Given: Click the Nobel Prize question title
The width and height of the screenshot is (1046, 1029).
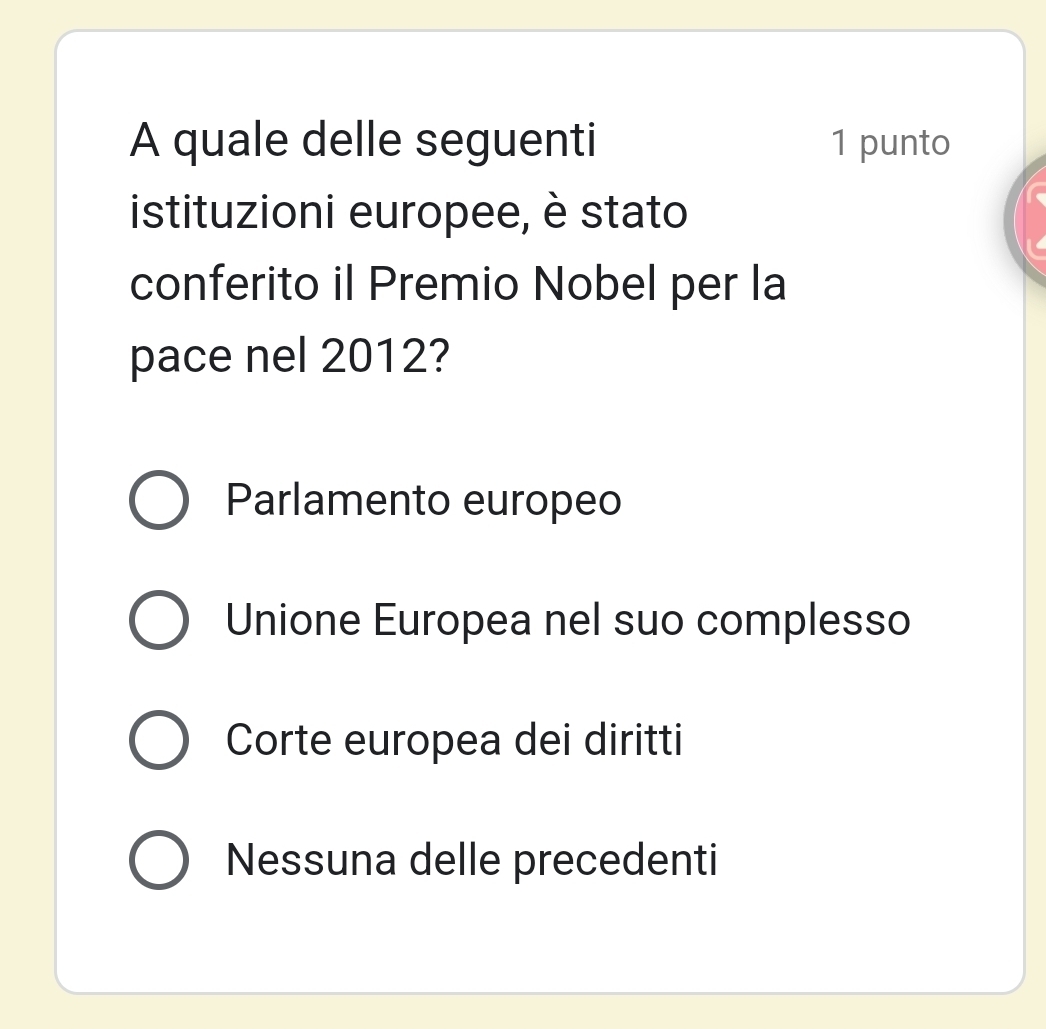Looking at the screenshot, I should coord(458,249).
